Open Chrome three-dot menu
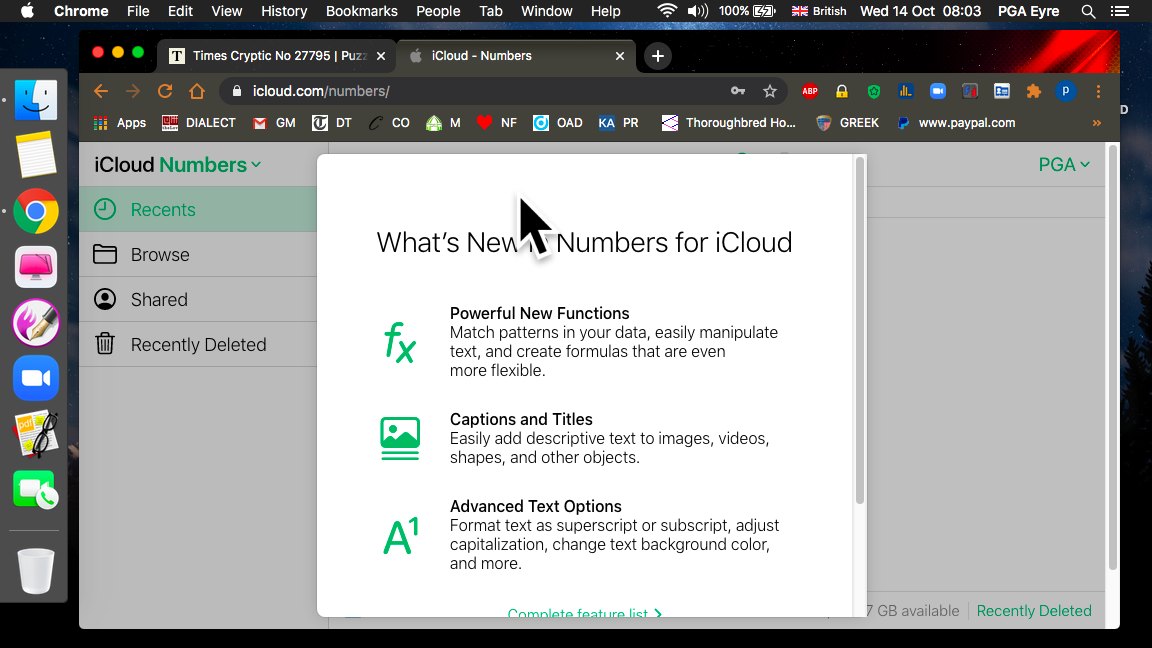This screenshot has width=1152, height=648. point(1098,91)
